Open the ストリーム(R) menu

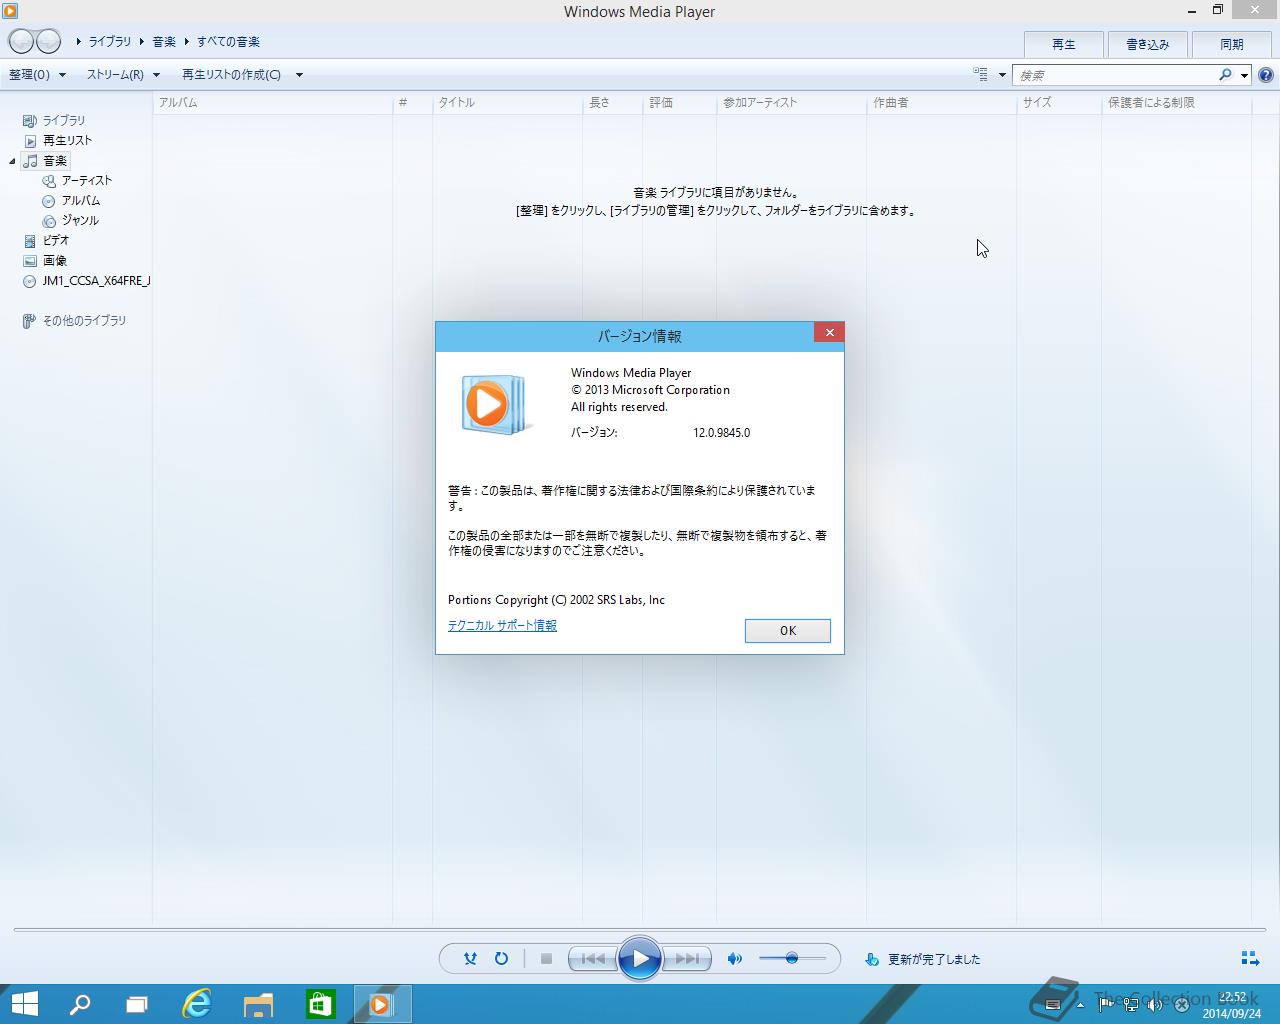coord(122,75)
